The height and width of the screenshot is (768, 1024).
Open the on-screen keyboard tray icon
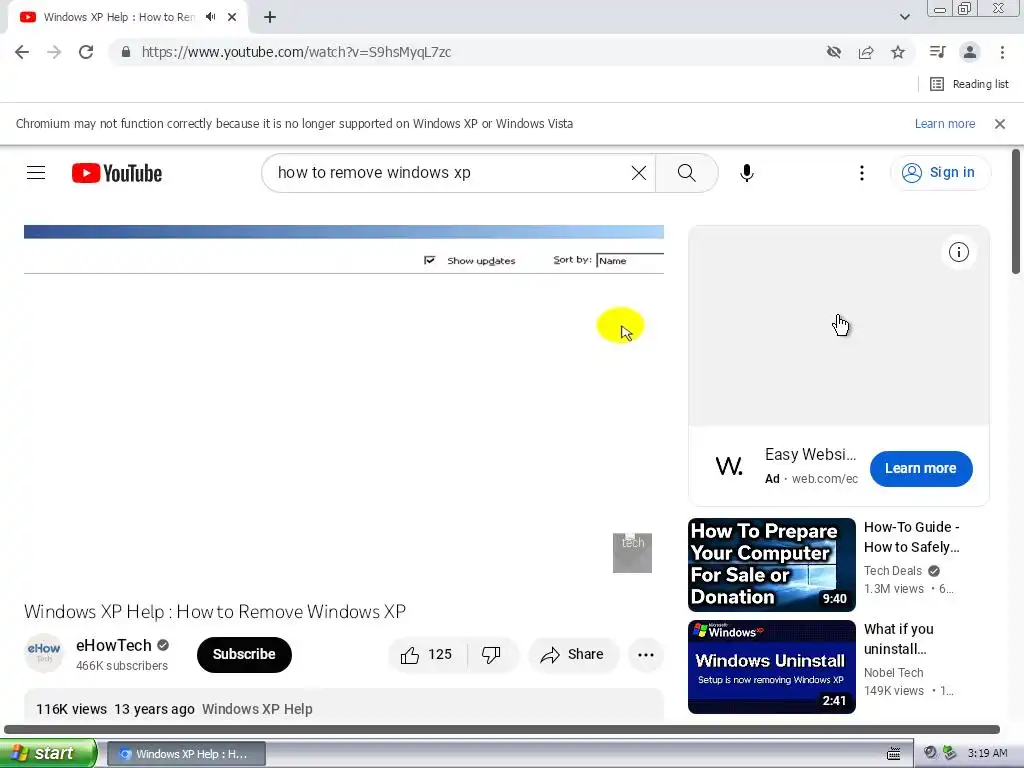click(x=893, y=754)
